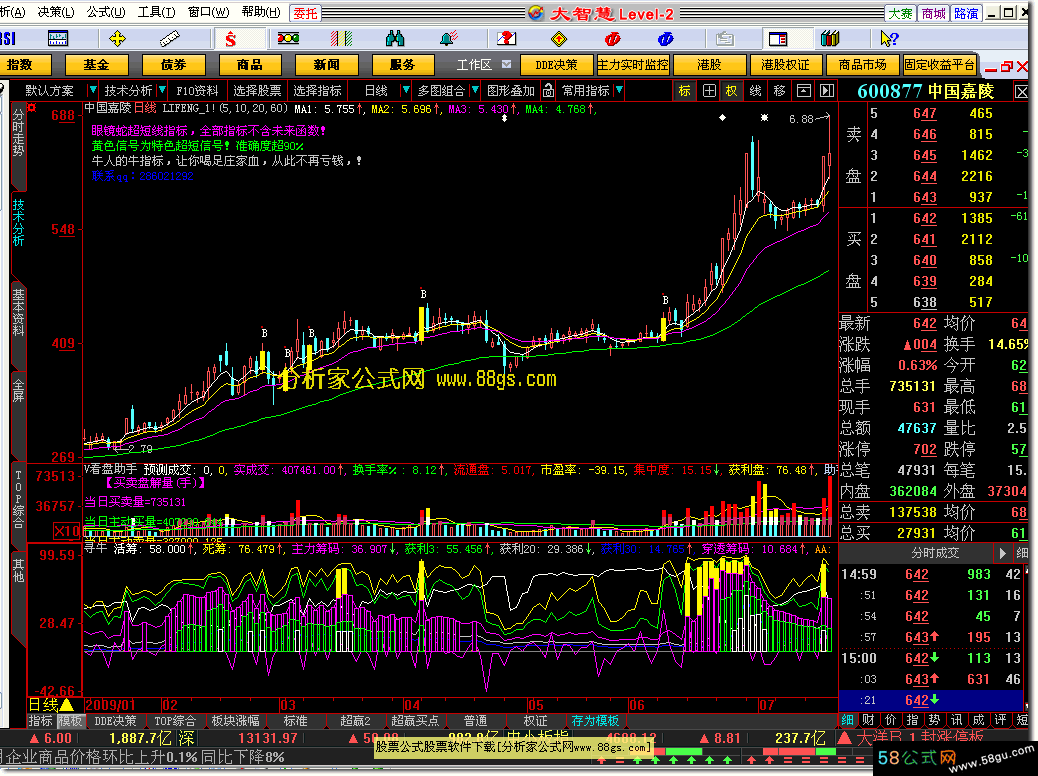Toggle the 评 comment tab in bottom right
Viewport: 1038px width, 776px height.
[x=1000, y=720]
